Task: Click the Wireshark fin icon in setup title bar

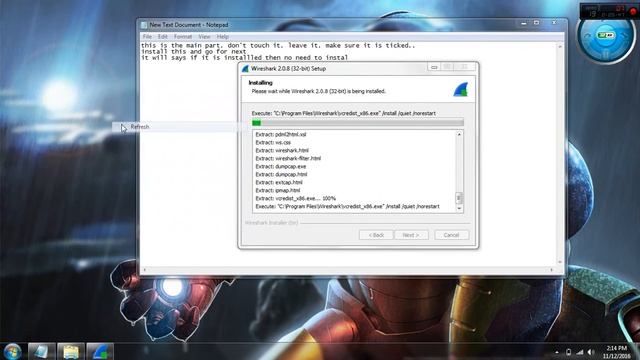Action: click(245, 69)
